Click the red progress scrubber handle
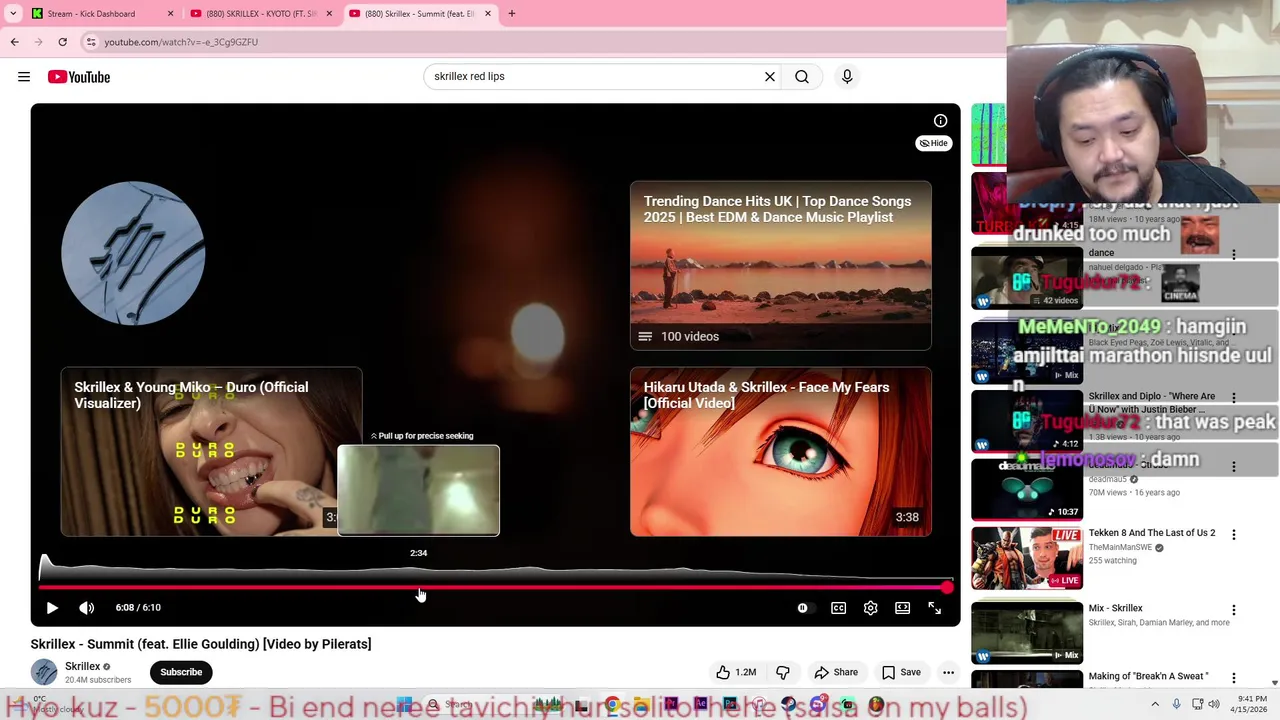The image size is (1280, 720). 946,588
